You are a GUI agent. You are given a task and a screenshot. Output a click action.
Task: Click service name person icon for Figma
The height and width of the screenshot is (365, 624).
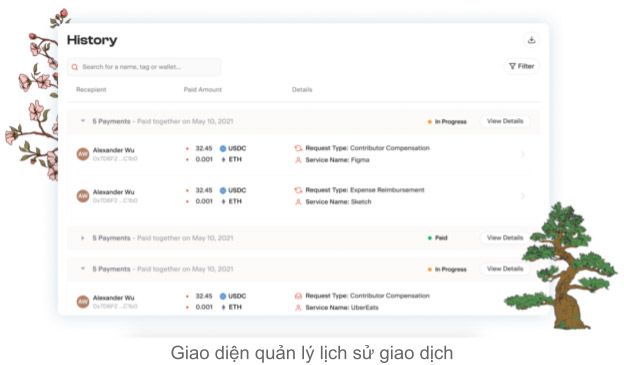pyautogui.click(x=298, y=160)
